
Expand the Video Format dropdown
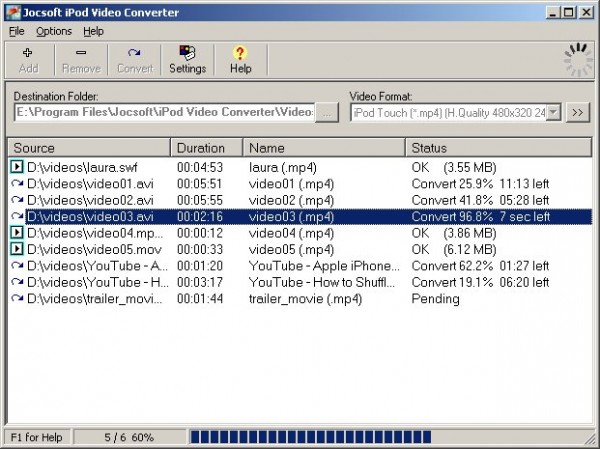553,112
